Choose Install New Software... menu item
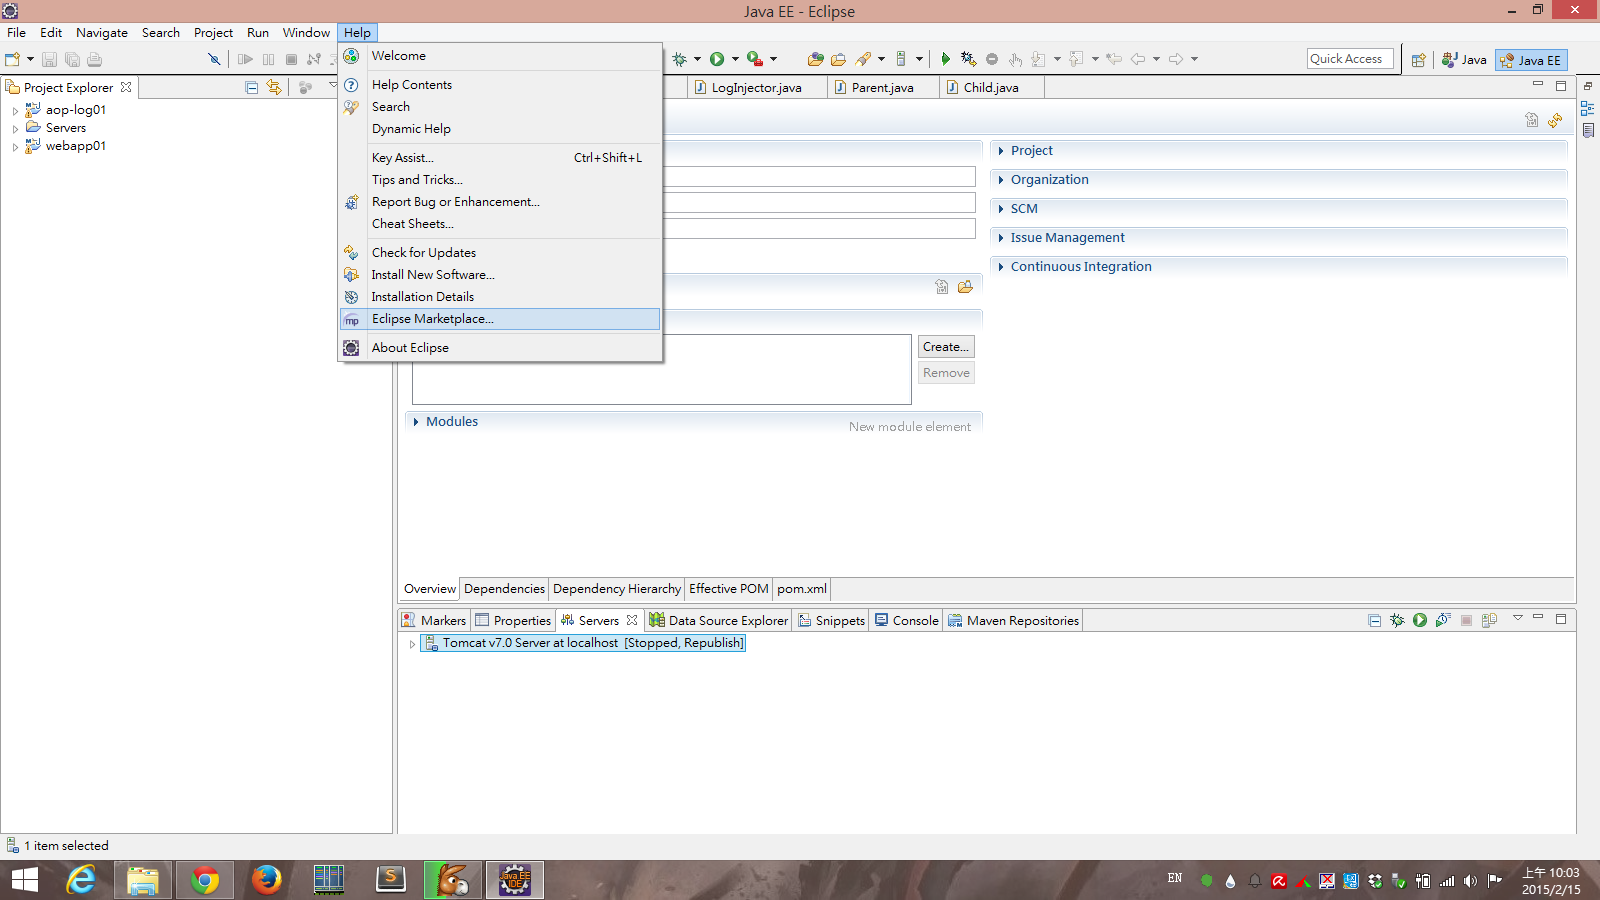The image size is (1600, 900). coord(500,275)
